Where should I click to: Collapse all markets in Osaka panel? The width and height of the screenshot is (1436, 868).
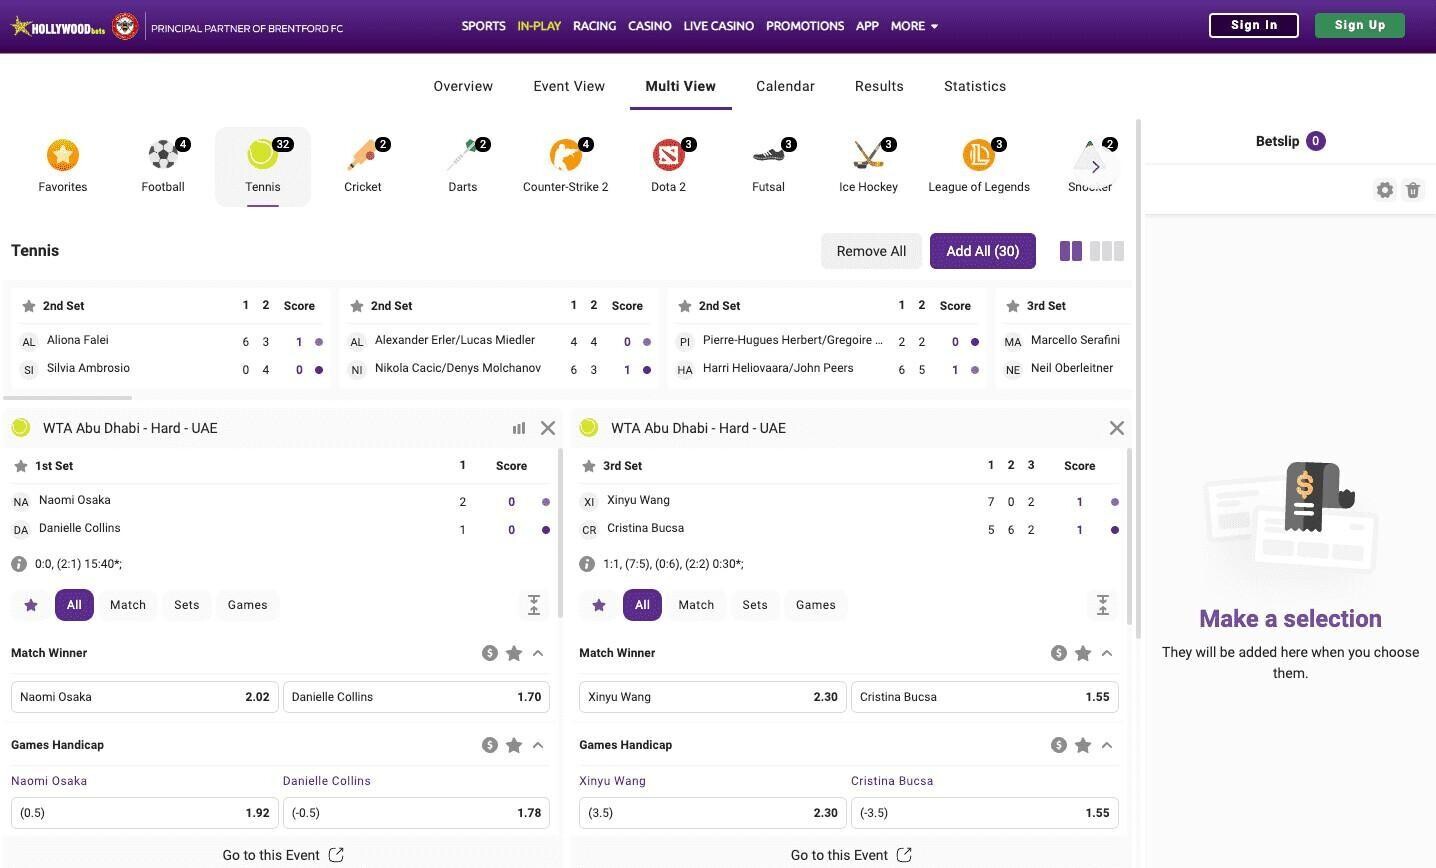click(534, 605)
